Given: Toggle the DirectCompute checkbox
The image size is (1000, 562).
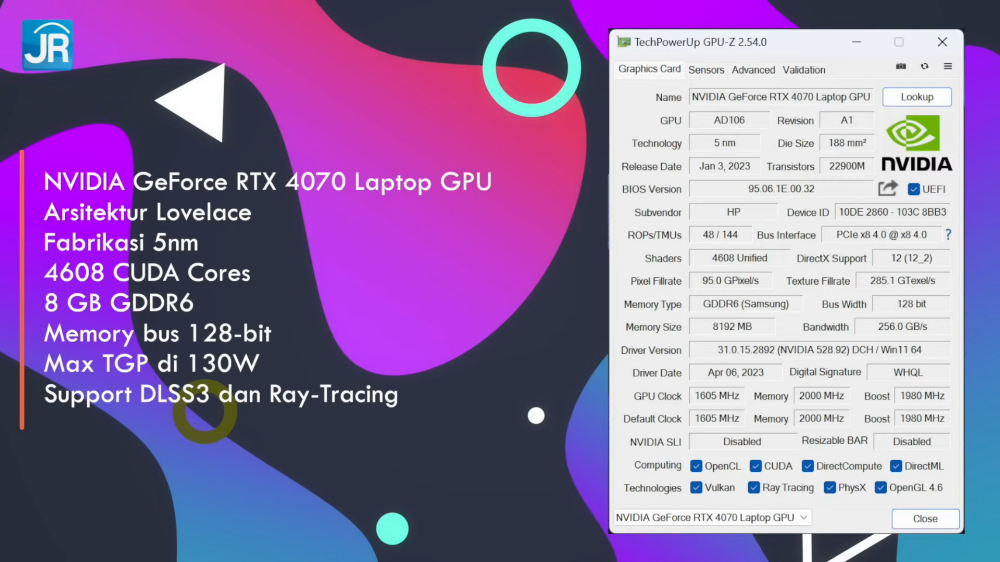Looking at the screenshot, I should pyautogui.click(x=807, y=466).
